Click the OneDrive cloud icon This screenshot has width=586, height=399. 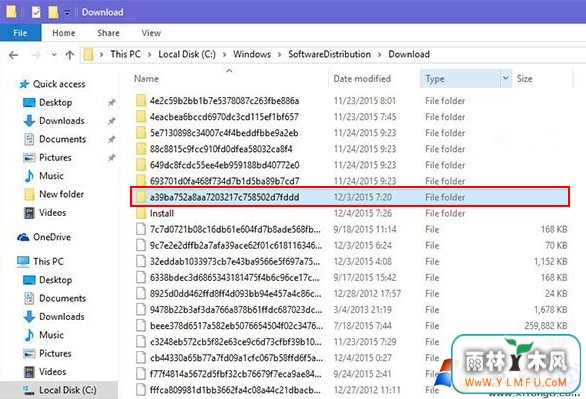(x=23, y=237)
